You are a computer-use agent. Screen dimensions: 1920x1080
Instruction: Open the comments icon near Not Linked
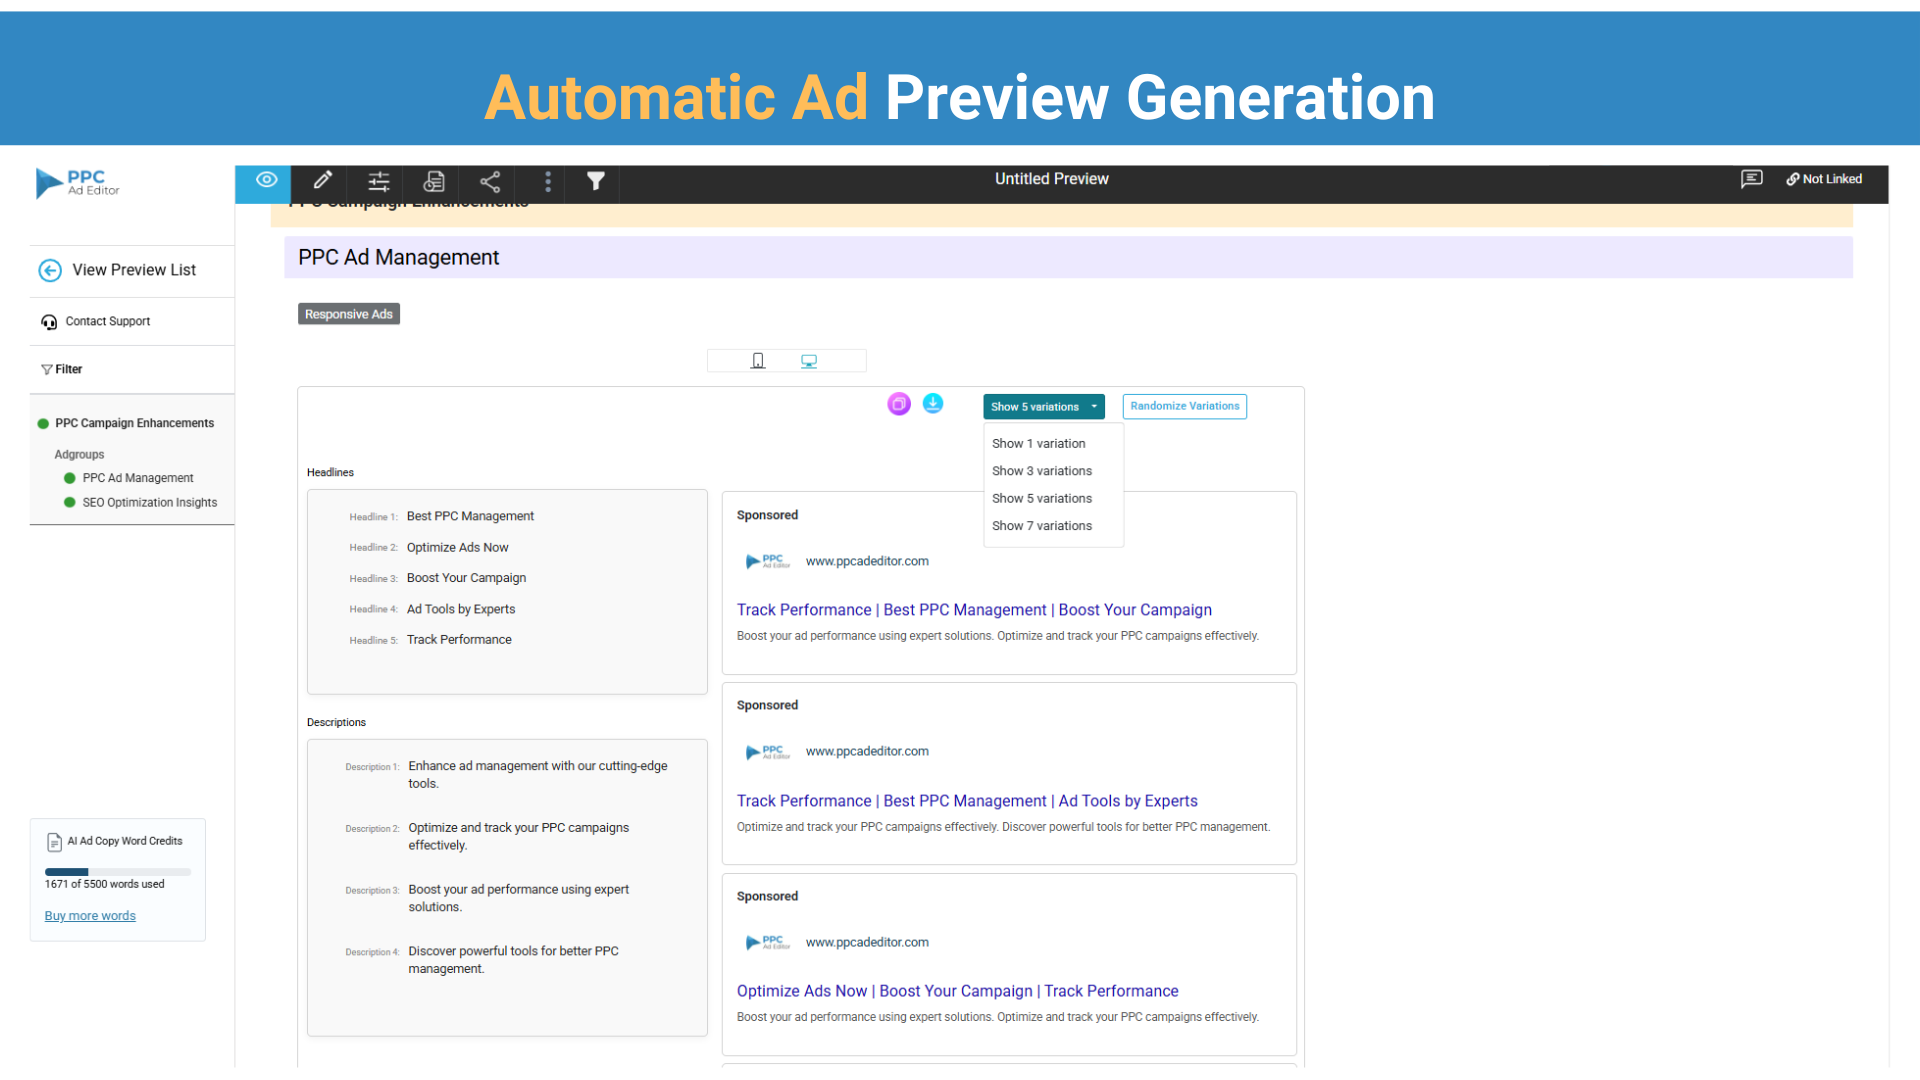(1751, 179)
